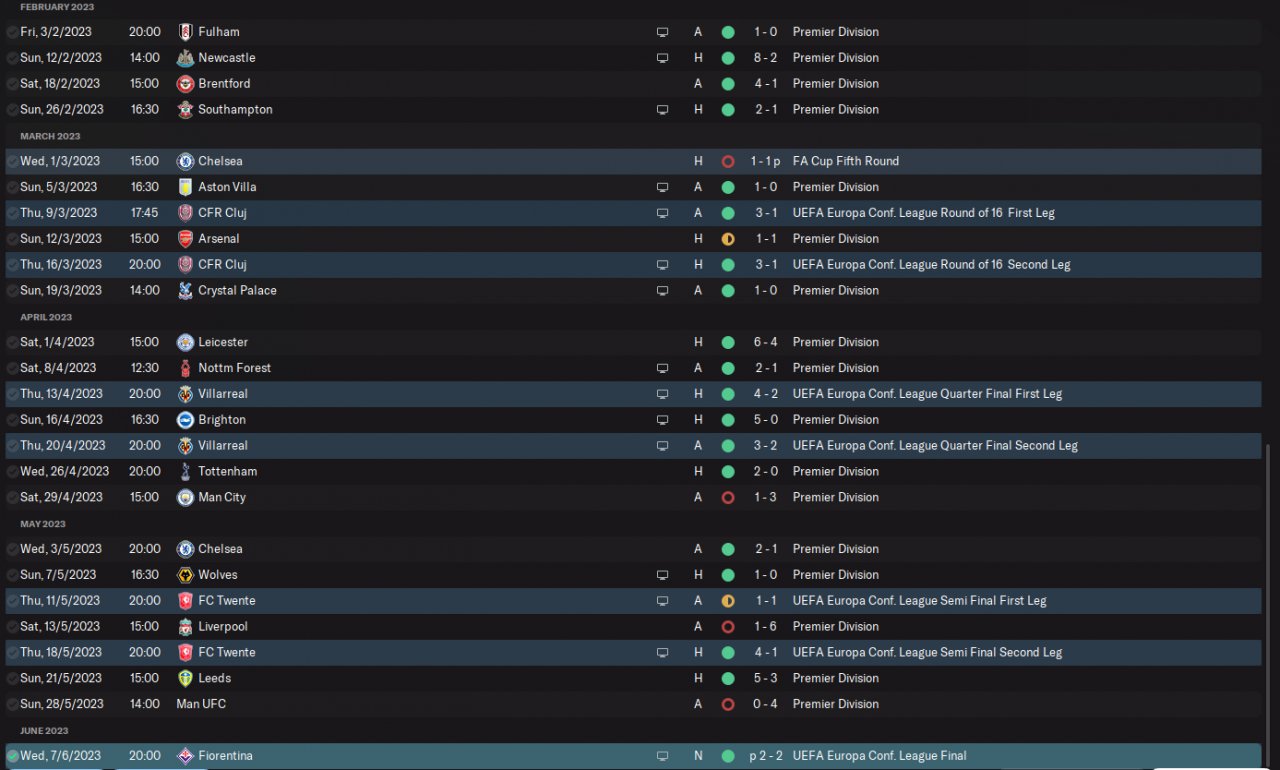The width and height of the screenshot is (1280, 770).
Task: Click the green win indicator on the Leicester row
Action: click(728, 342)
